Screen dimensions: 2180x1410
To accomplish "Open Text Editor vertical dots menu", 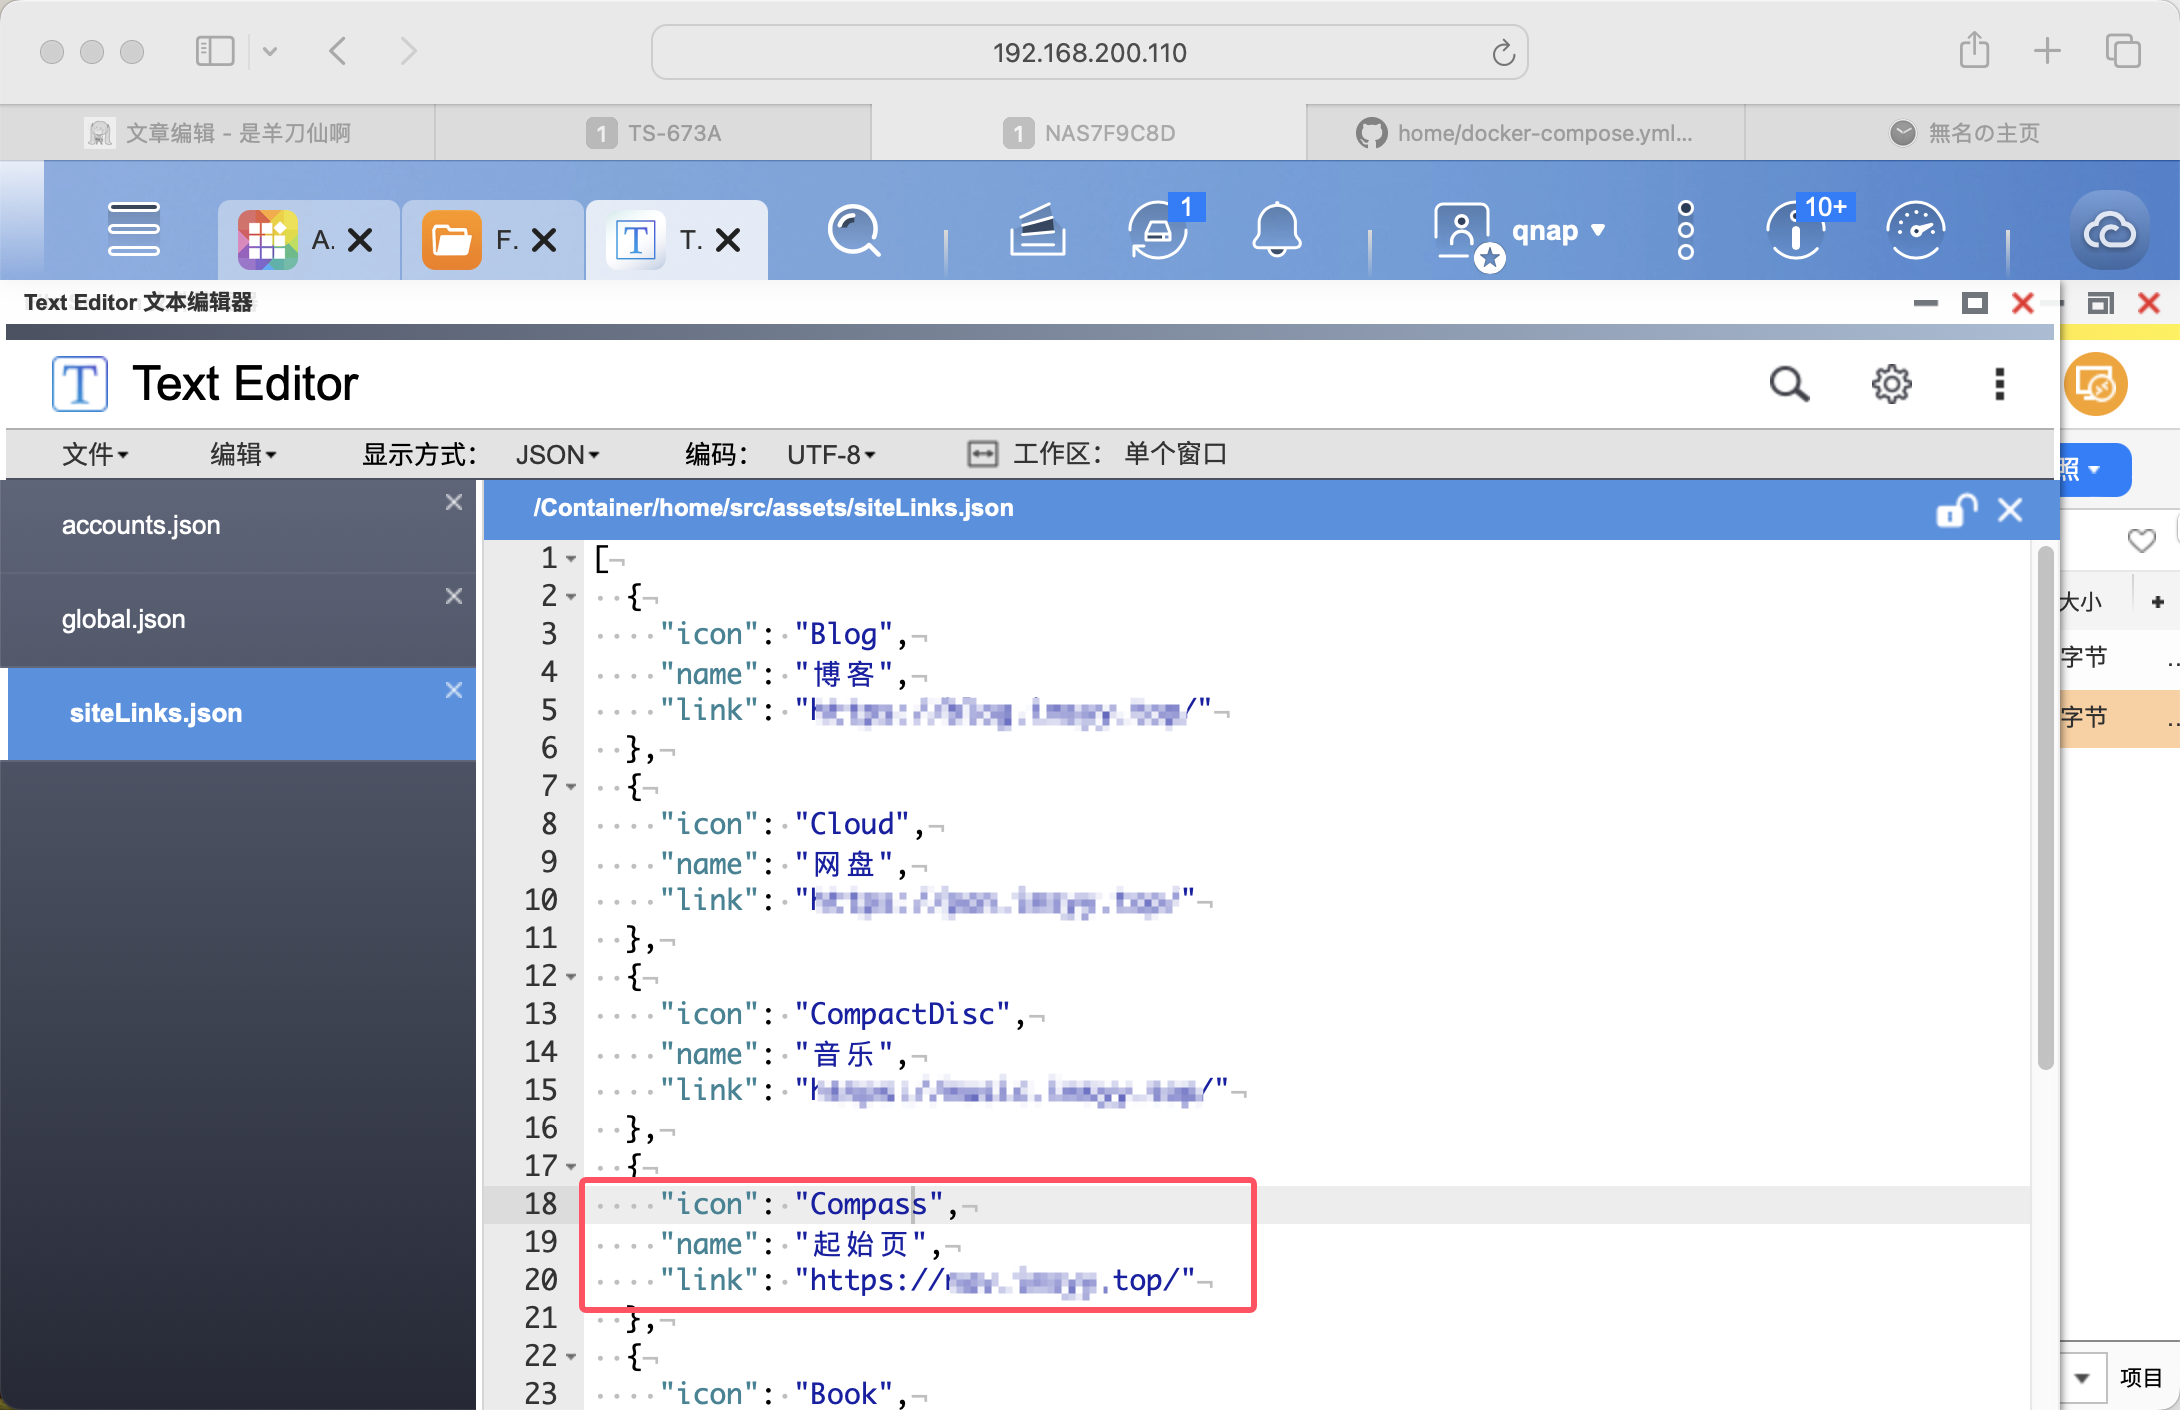I will point(1999,384).
